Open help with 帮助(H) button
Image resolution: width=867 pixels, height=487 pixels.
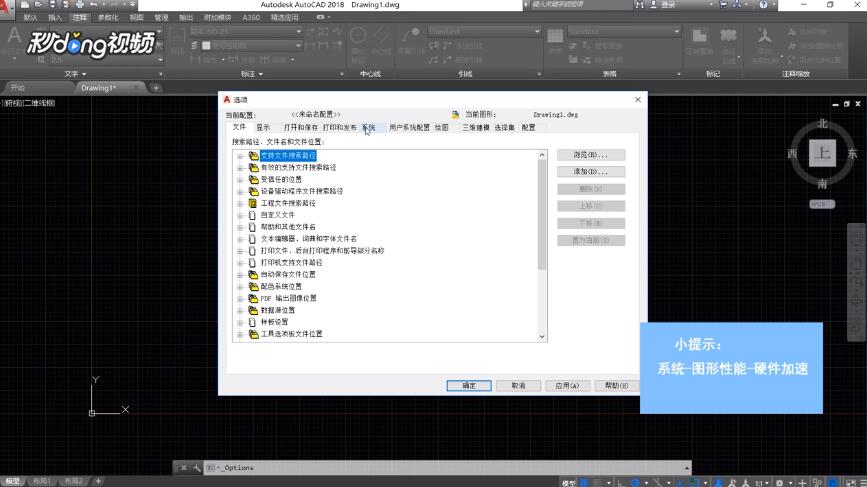pos(616,385)
